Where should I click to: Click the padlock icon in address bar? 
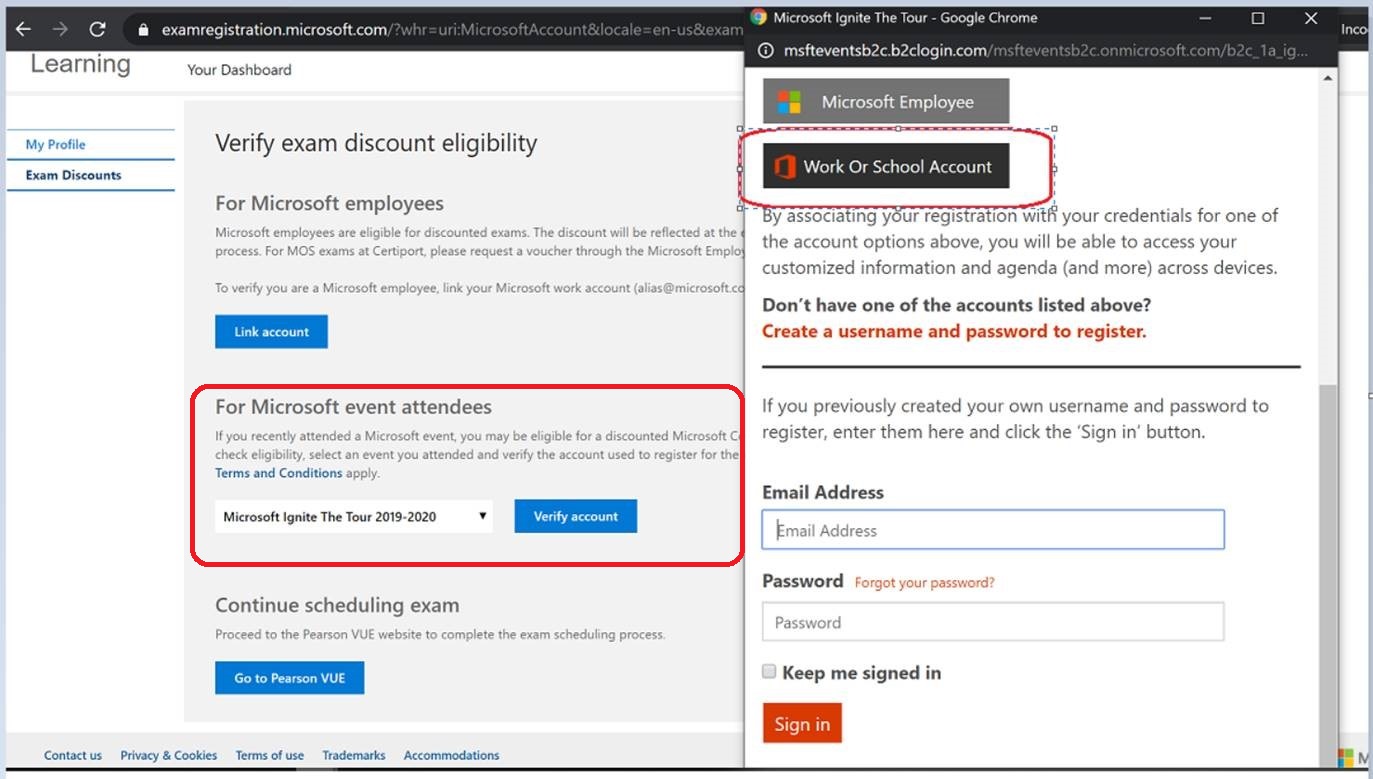click(143, 30)
